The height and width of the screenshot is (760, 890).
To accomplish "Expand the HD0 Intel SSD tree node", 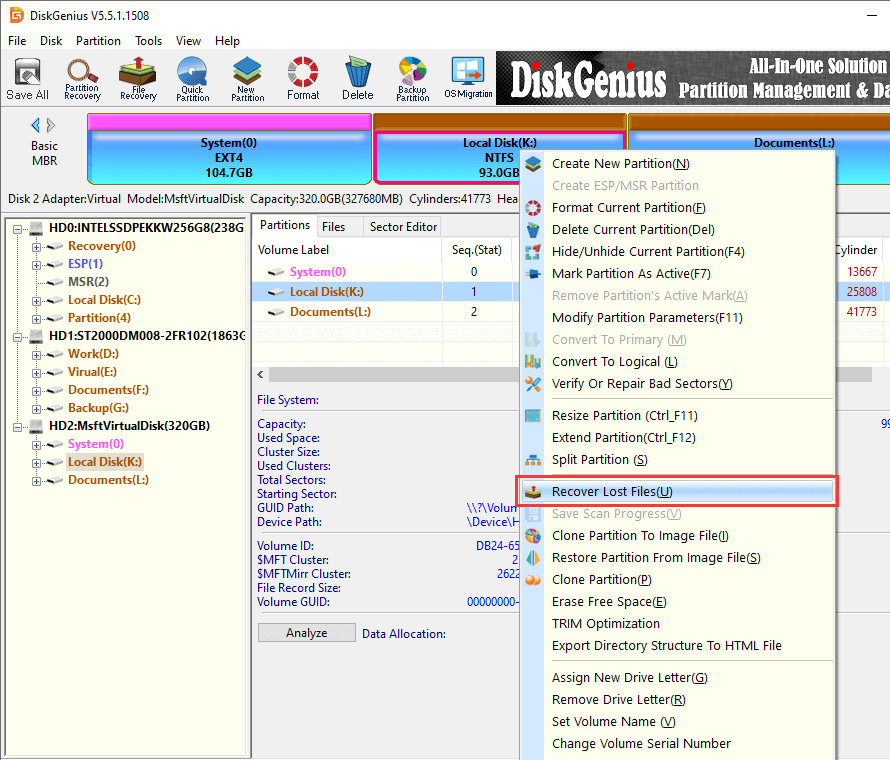I will coord(19,228).
